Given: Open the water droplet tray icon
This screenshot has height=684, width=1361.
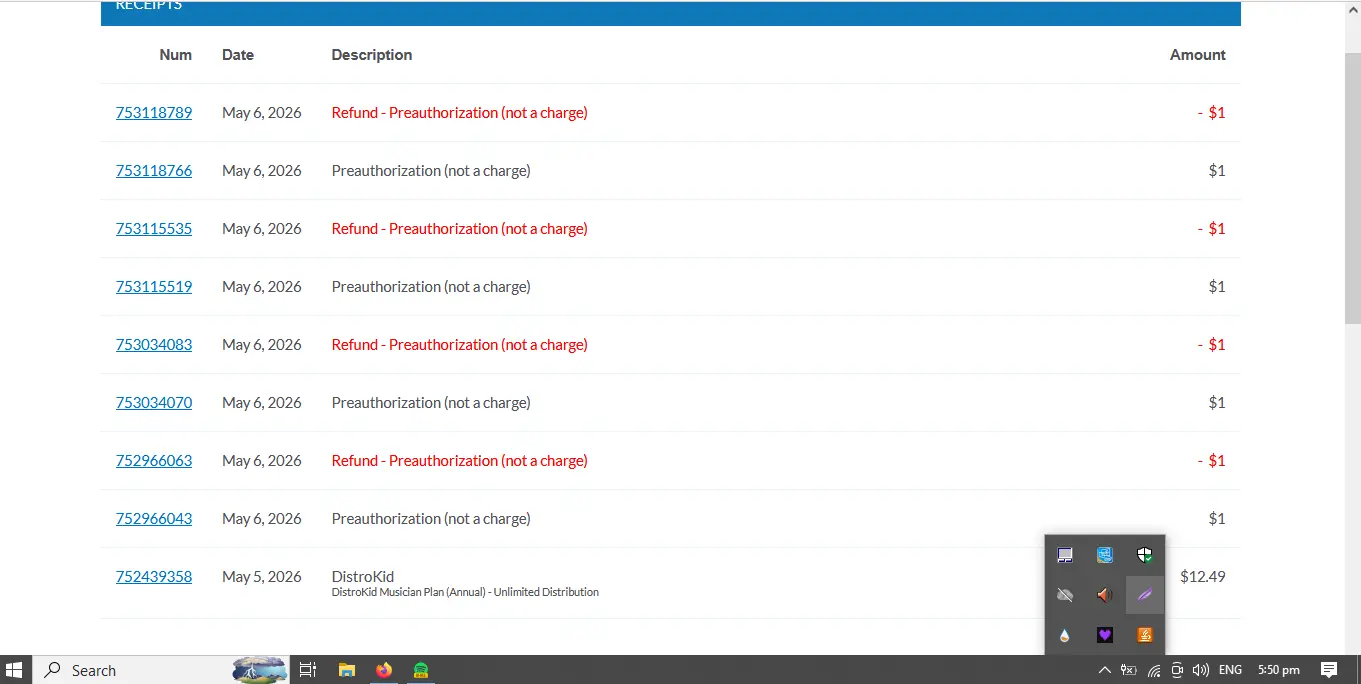Looking at the screenshot, I should (1065, 635).
